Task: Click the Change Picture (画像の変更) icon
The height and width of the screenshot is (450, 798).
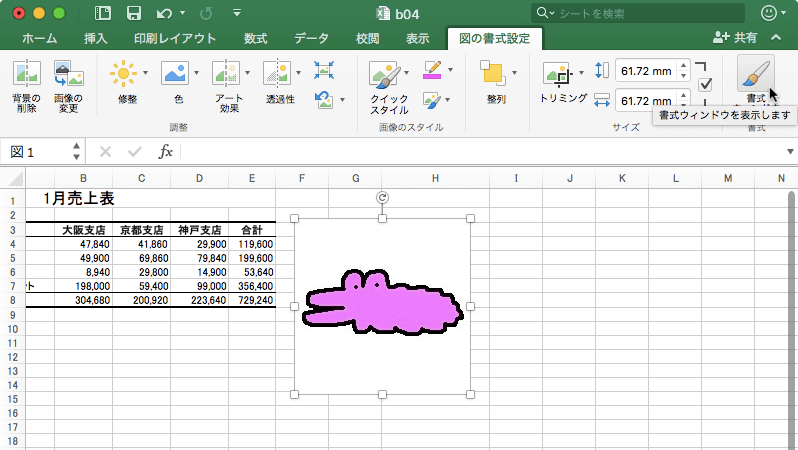Action: (x=69, y=73)
